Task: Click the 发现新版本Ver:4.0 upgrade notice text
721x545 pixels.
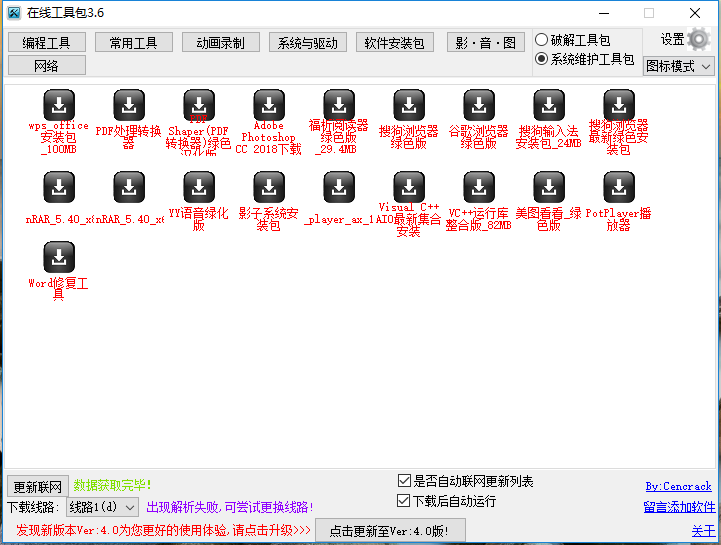Action: click(x=163, y=530)
